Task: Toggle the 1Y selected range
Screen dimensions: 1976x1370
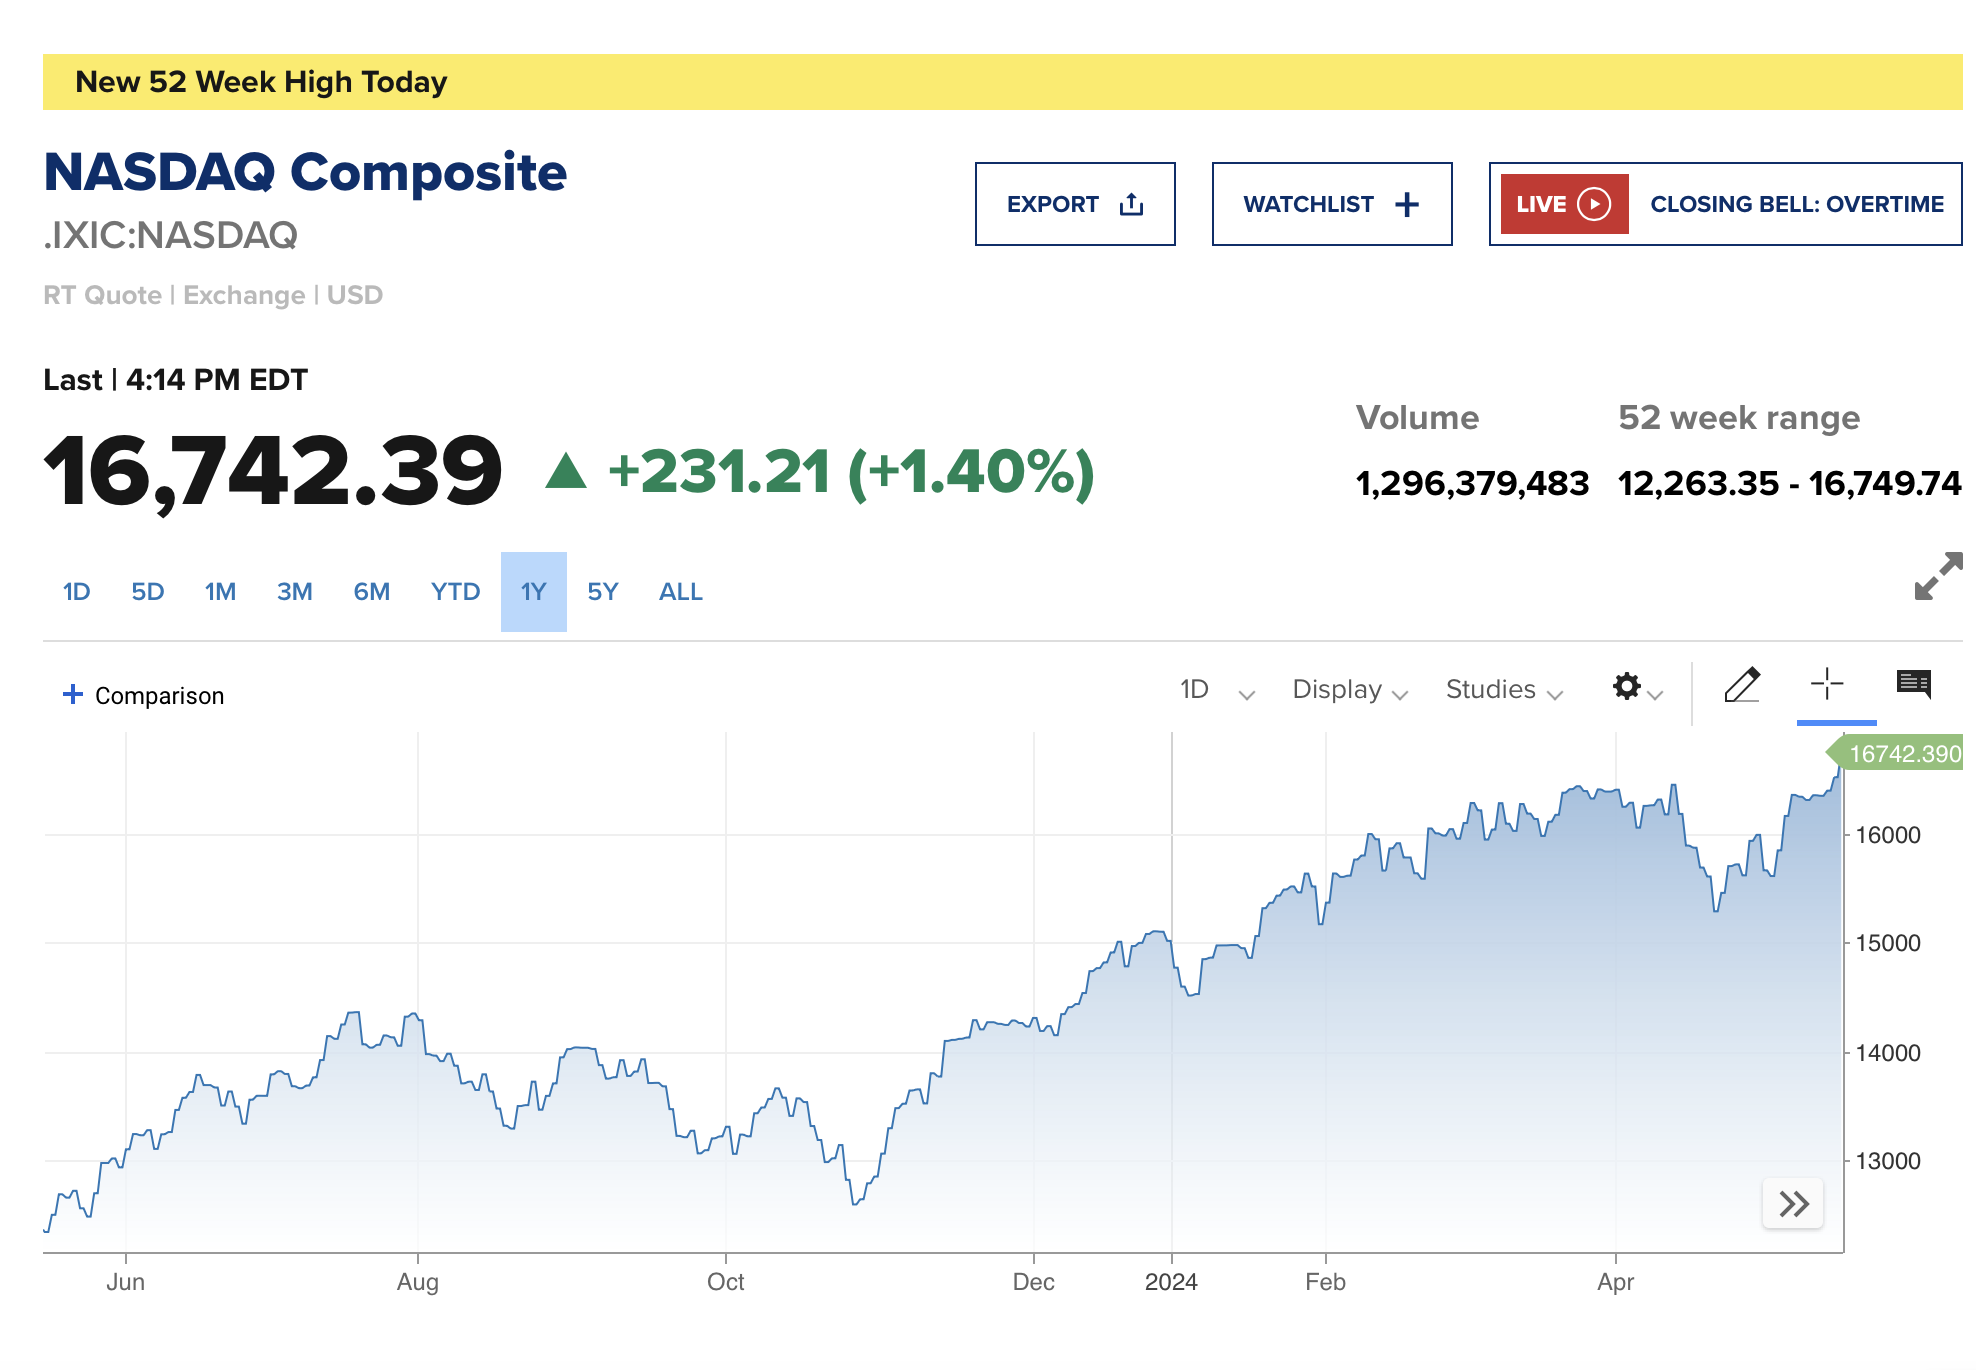Action: [533, 592]
